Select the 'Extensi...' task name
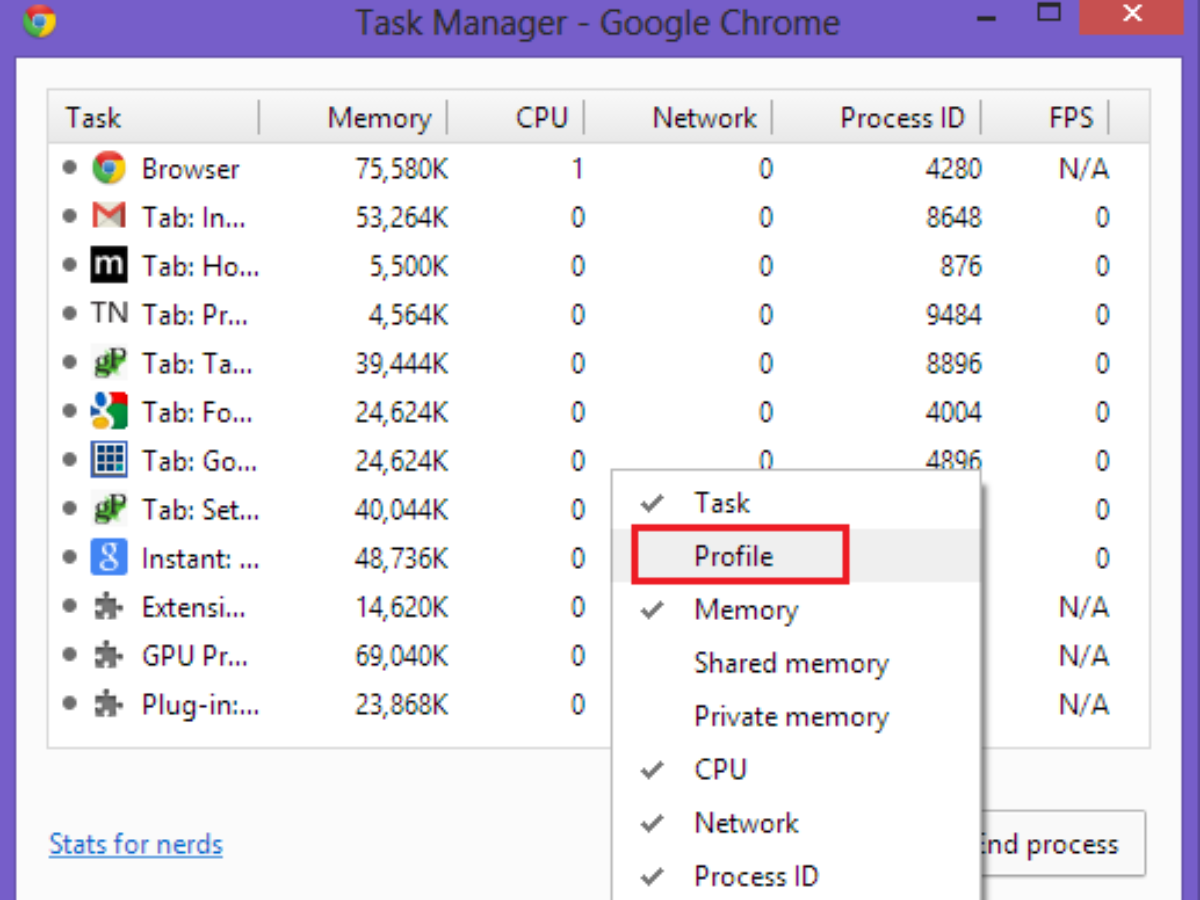Image resolution: width=1200 pixels, height=900 pixels. (x=194, y=608)
